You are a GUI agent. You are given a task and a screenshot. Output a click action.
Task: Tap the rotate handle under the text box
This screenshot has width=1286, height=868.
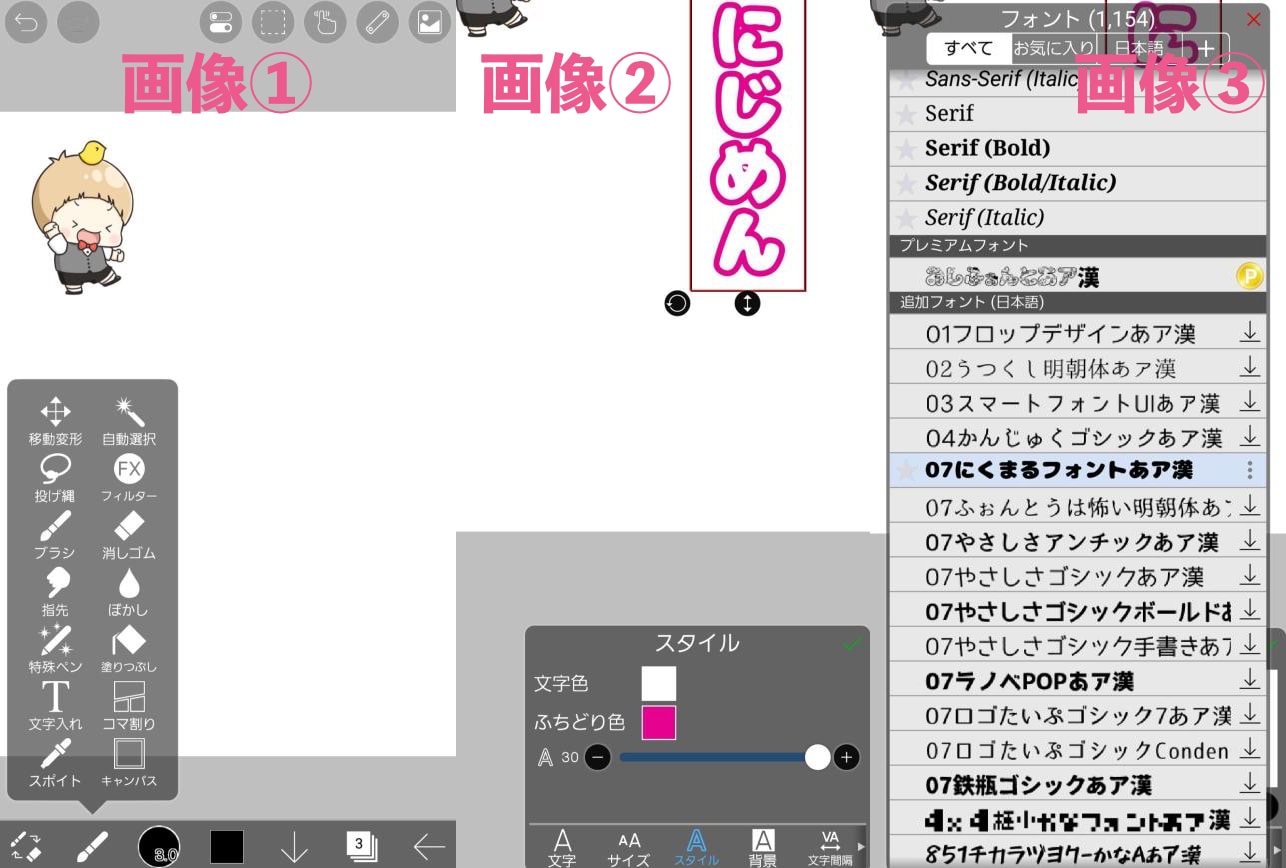[677, 303]
